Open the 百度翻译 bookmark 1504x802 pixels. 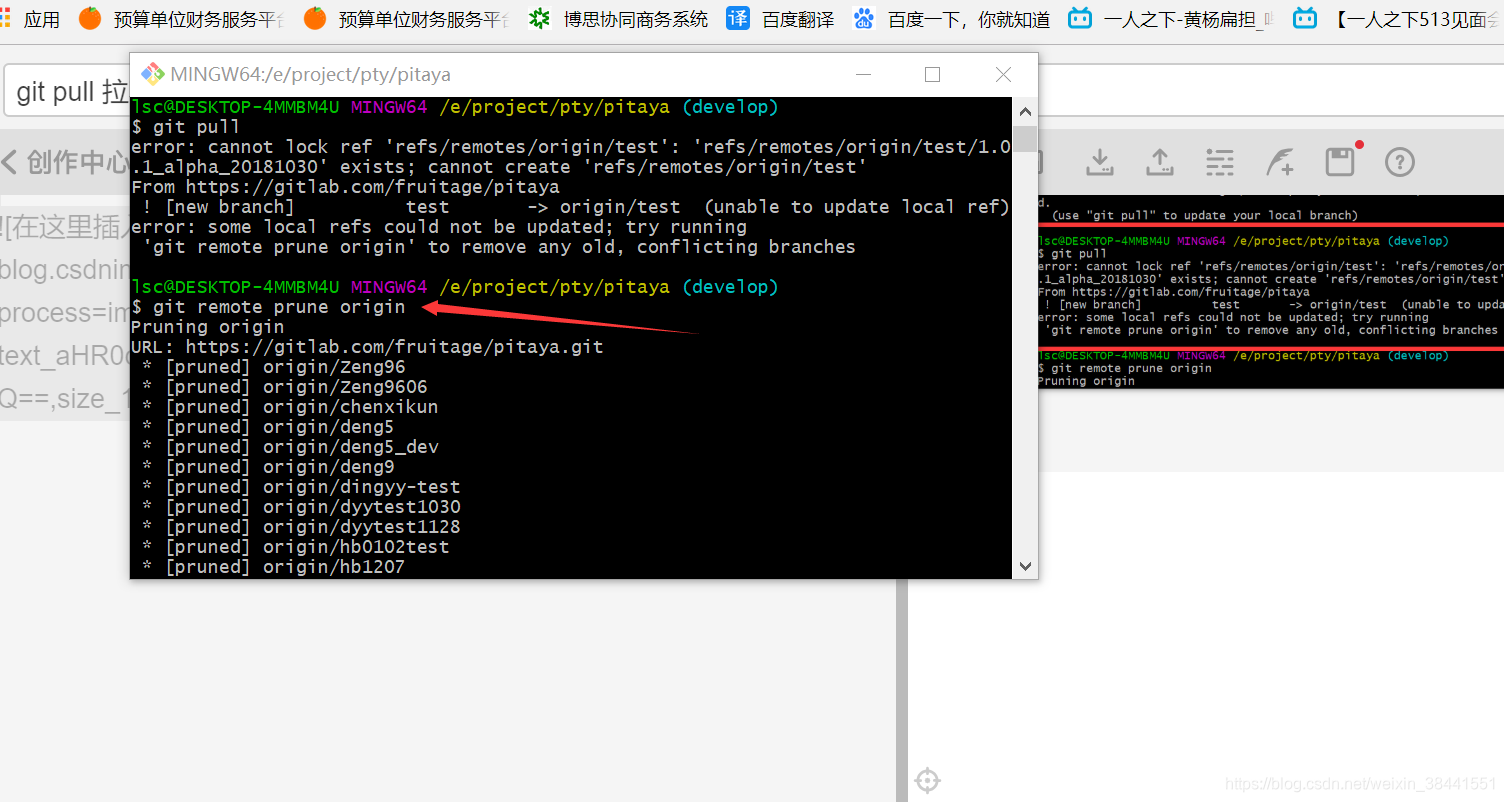[780, 19]
